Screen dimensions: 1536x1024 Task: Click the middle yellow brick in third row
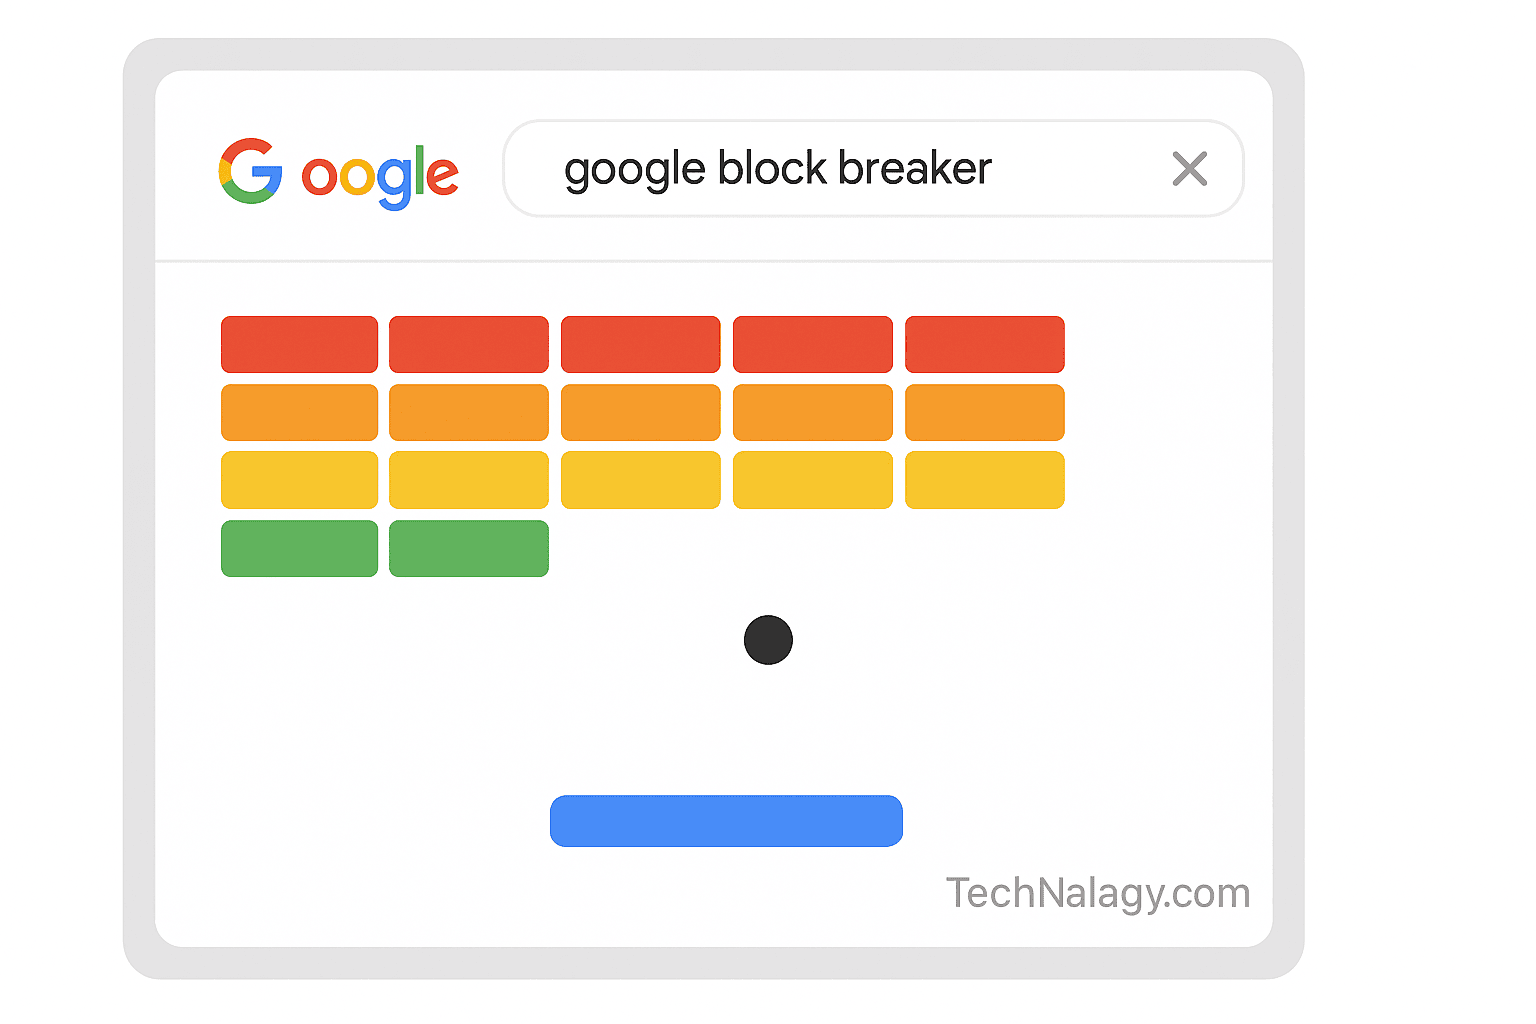pyautogui.click(x=640, y=480)
